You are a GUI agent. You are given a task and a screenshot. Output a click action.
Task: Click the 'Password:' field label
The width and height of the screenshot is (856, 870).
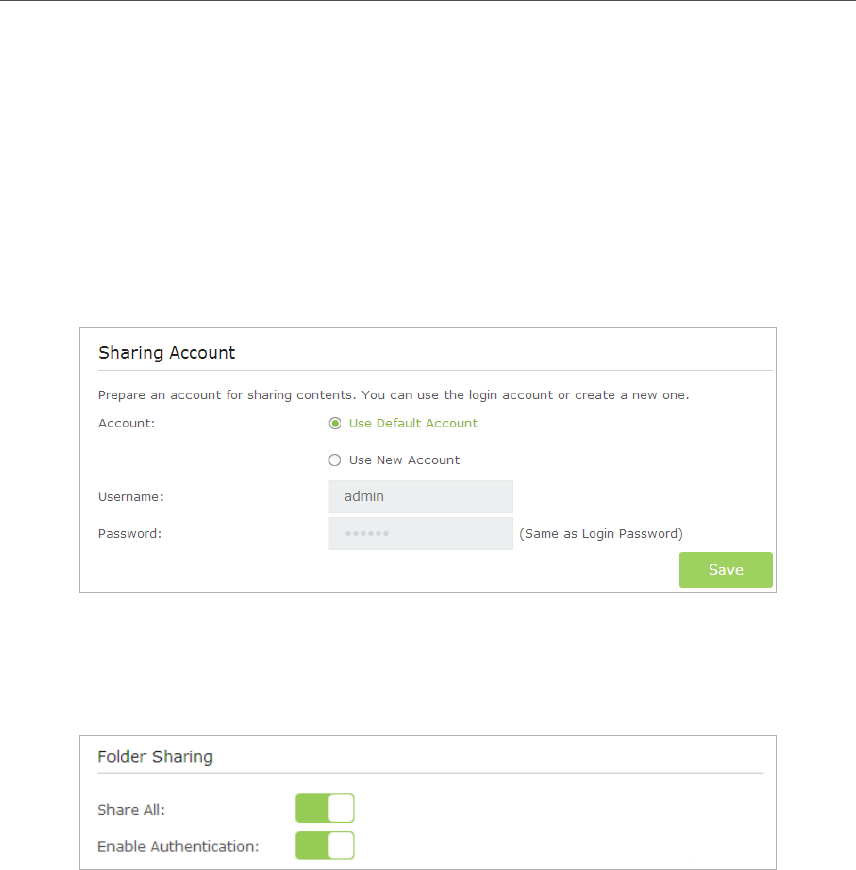pyautogui.click(x=130, y=533)
